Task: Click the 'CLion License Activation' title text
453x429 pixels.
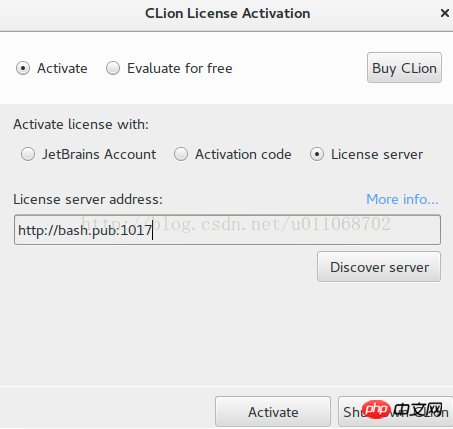Action: [228, 13]
